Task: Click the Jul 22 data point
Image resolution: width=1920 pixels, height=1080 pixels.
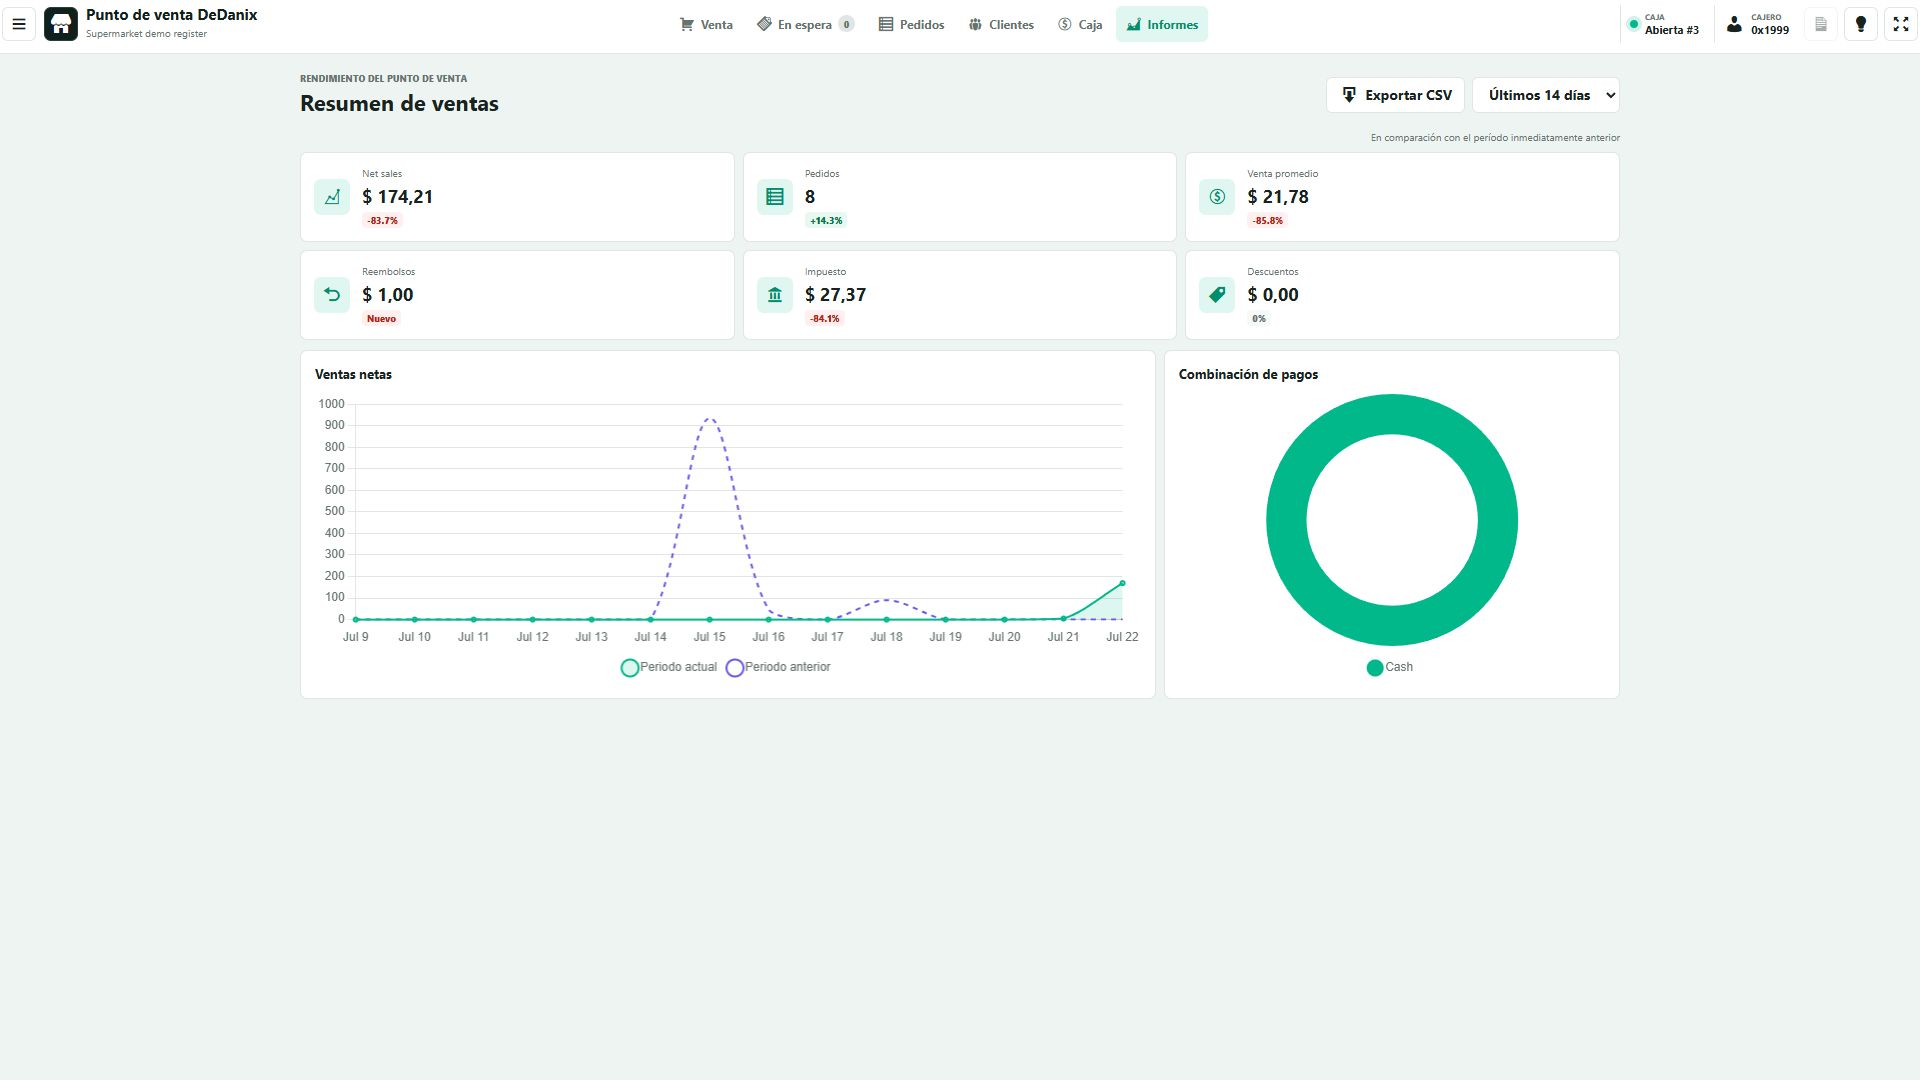Action: pos(1122,583)
